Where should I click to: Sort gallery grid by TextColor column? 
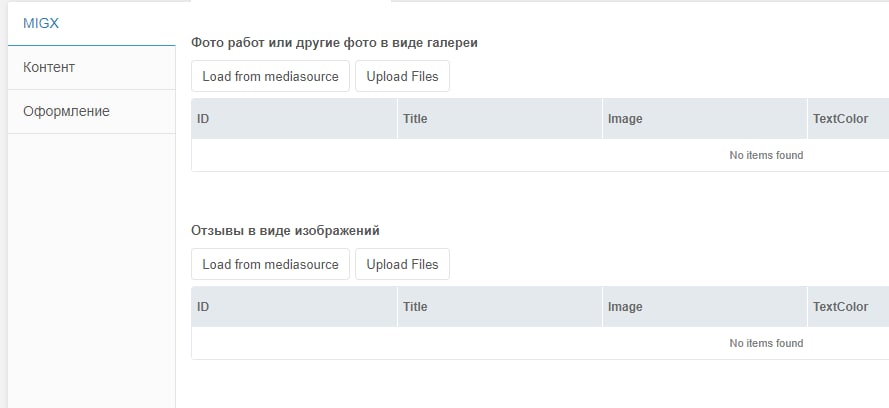point(848,119)
